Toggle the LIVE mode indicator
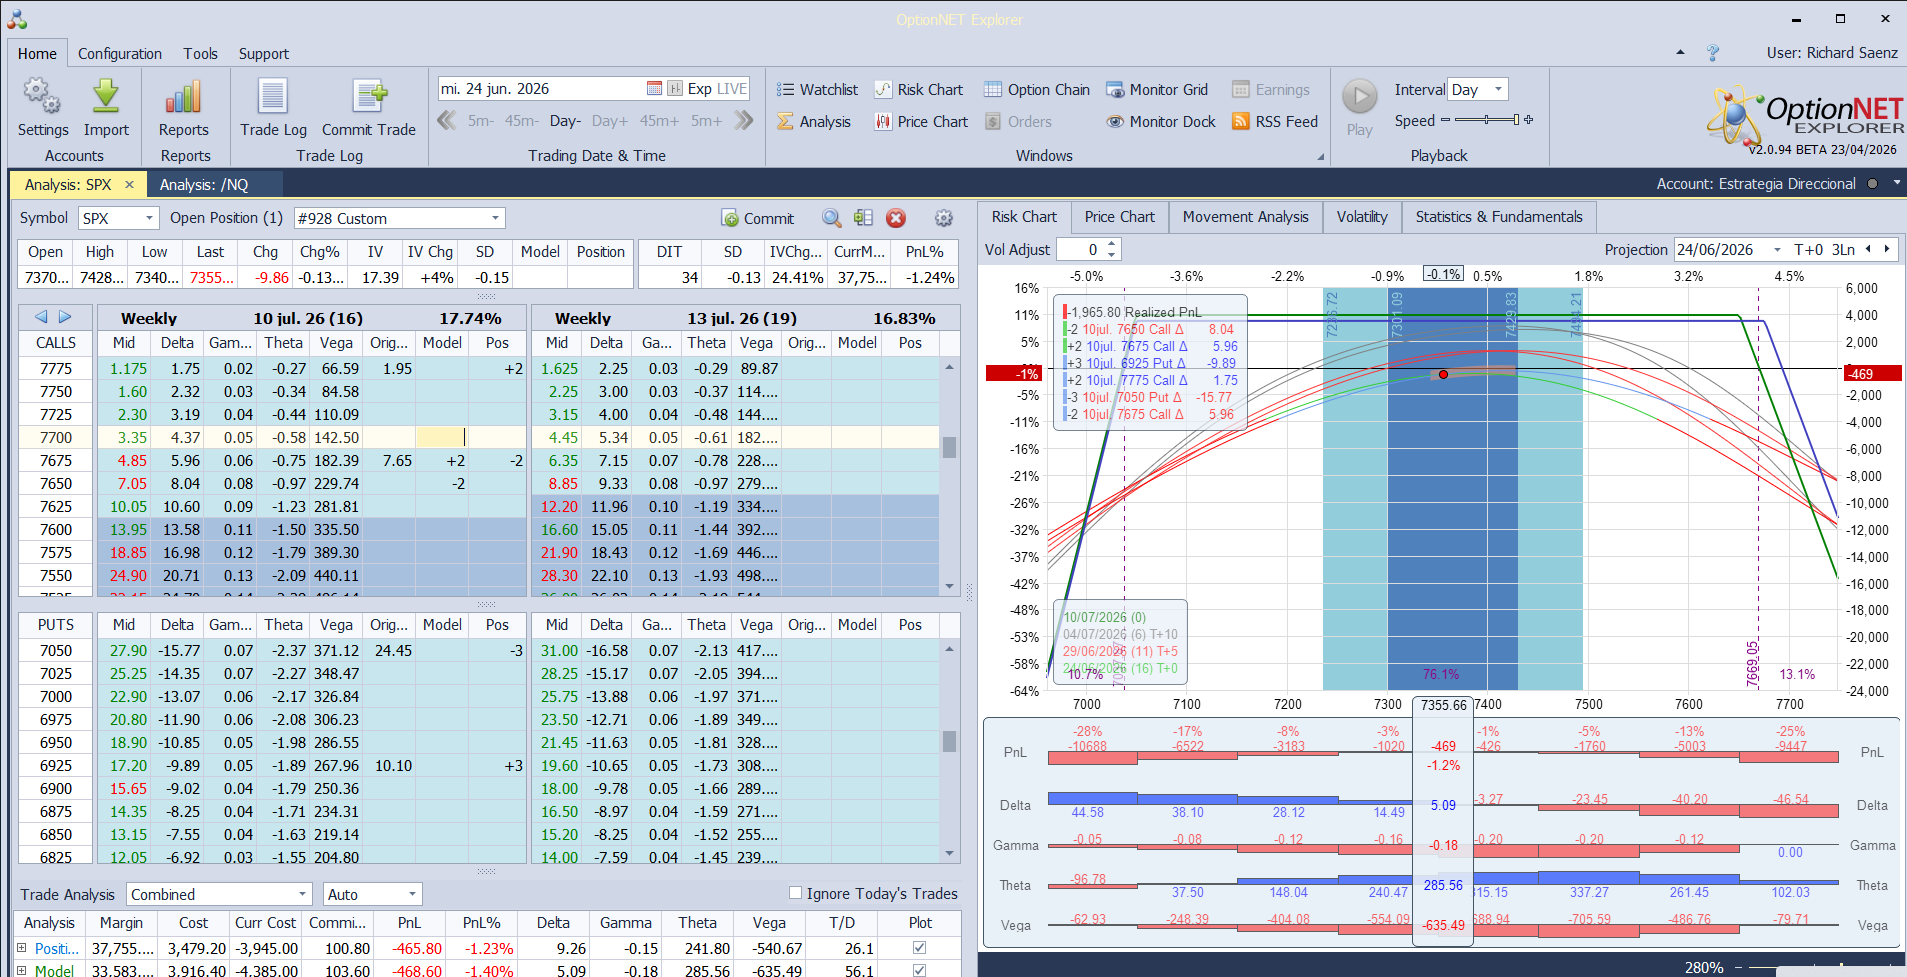The image size is (1907, 977). 732,89
